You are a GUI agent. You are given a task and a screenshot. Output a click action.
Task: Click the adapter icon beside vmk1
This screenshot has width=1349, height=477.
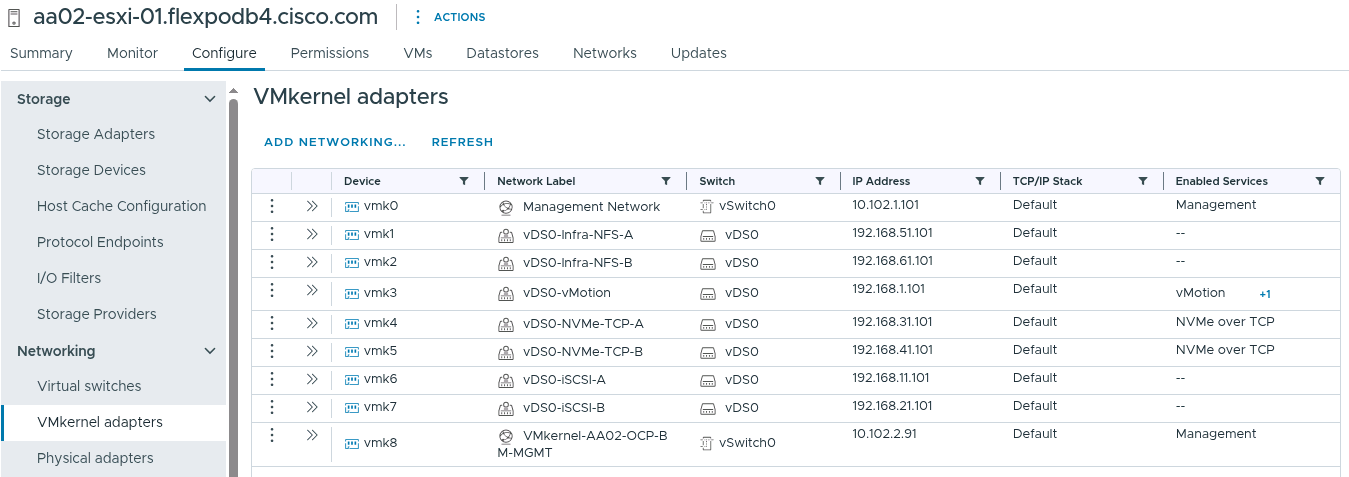pos(351,235)
